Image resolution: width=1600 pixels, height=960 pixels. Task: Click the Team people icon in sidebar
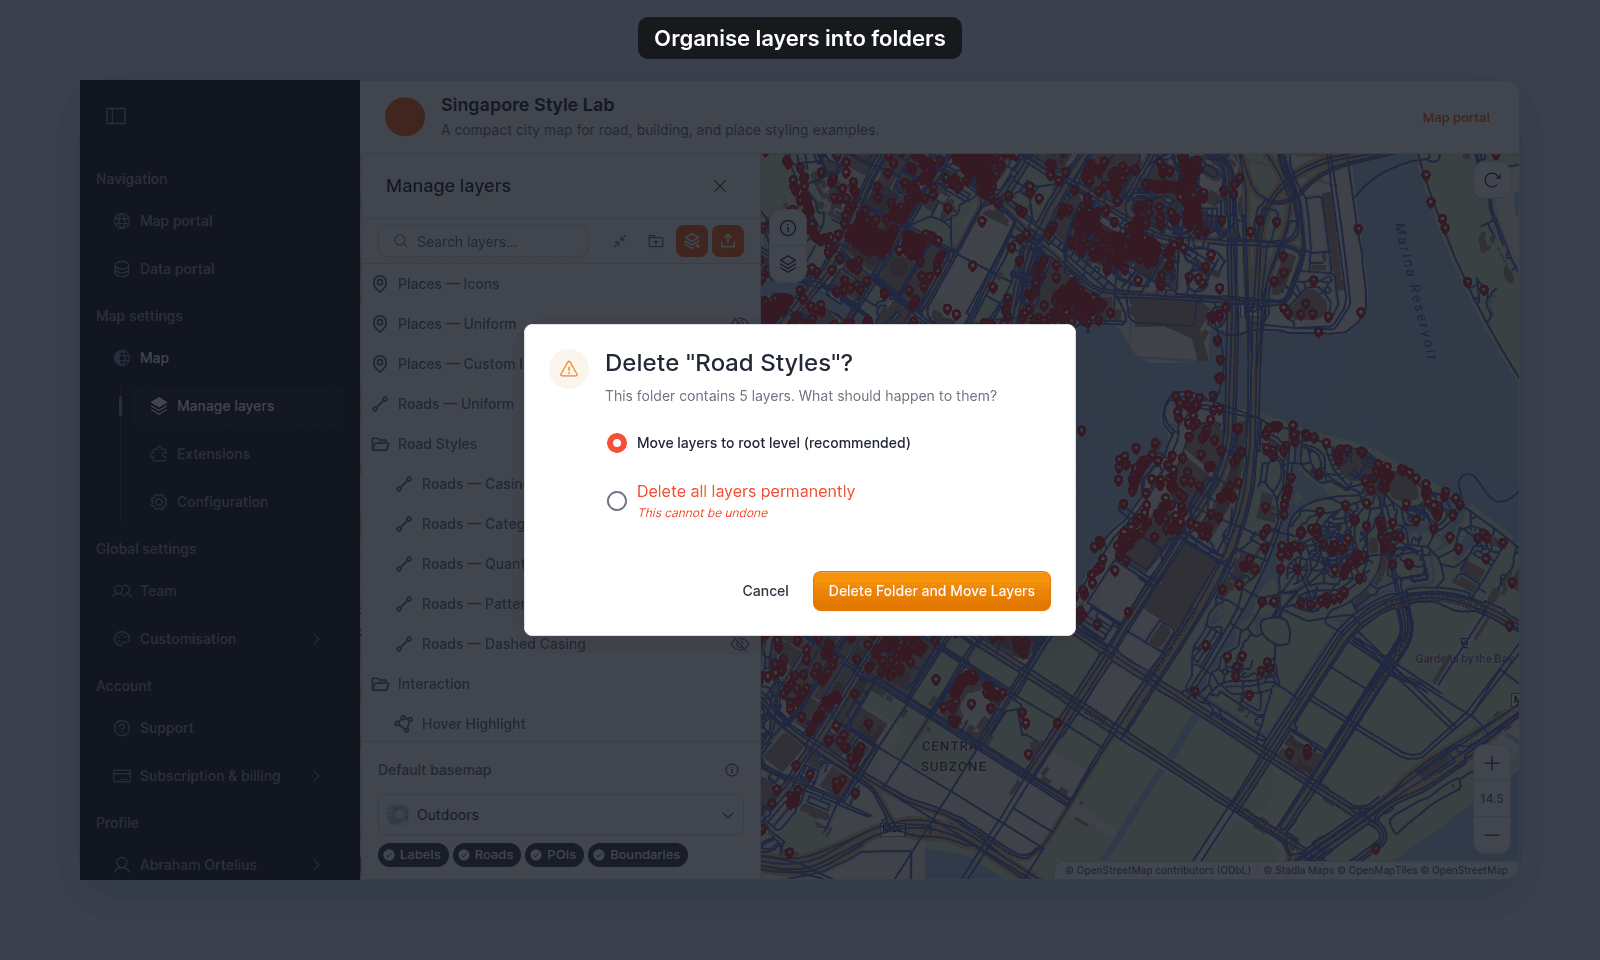pyautogui.click(x=122, y=591)
